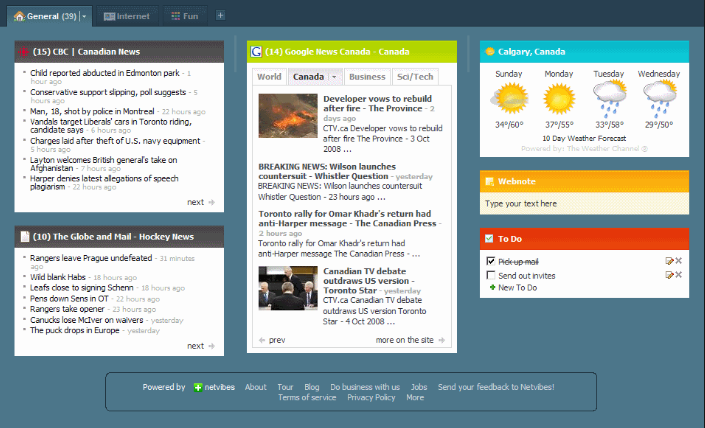This screenshot has width=705, height=428.
Task: Click arrow beside more on the site
Action: 442,340
